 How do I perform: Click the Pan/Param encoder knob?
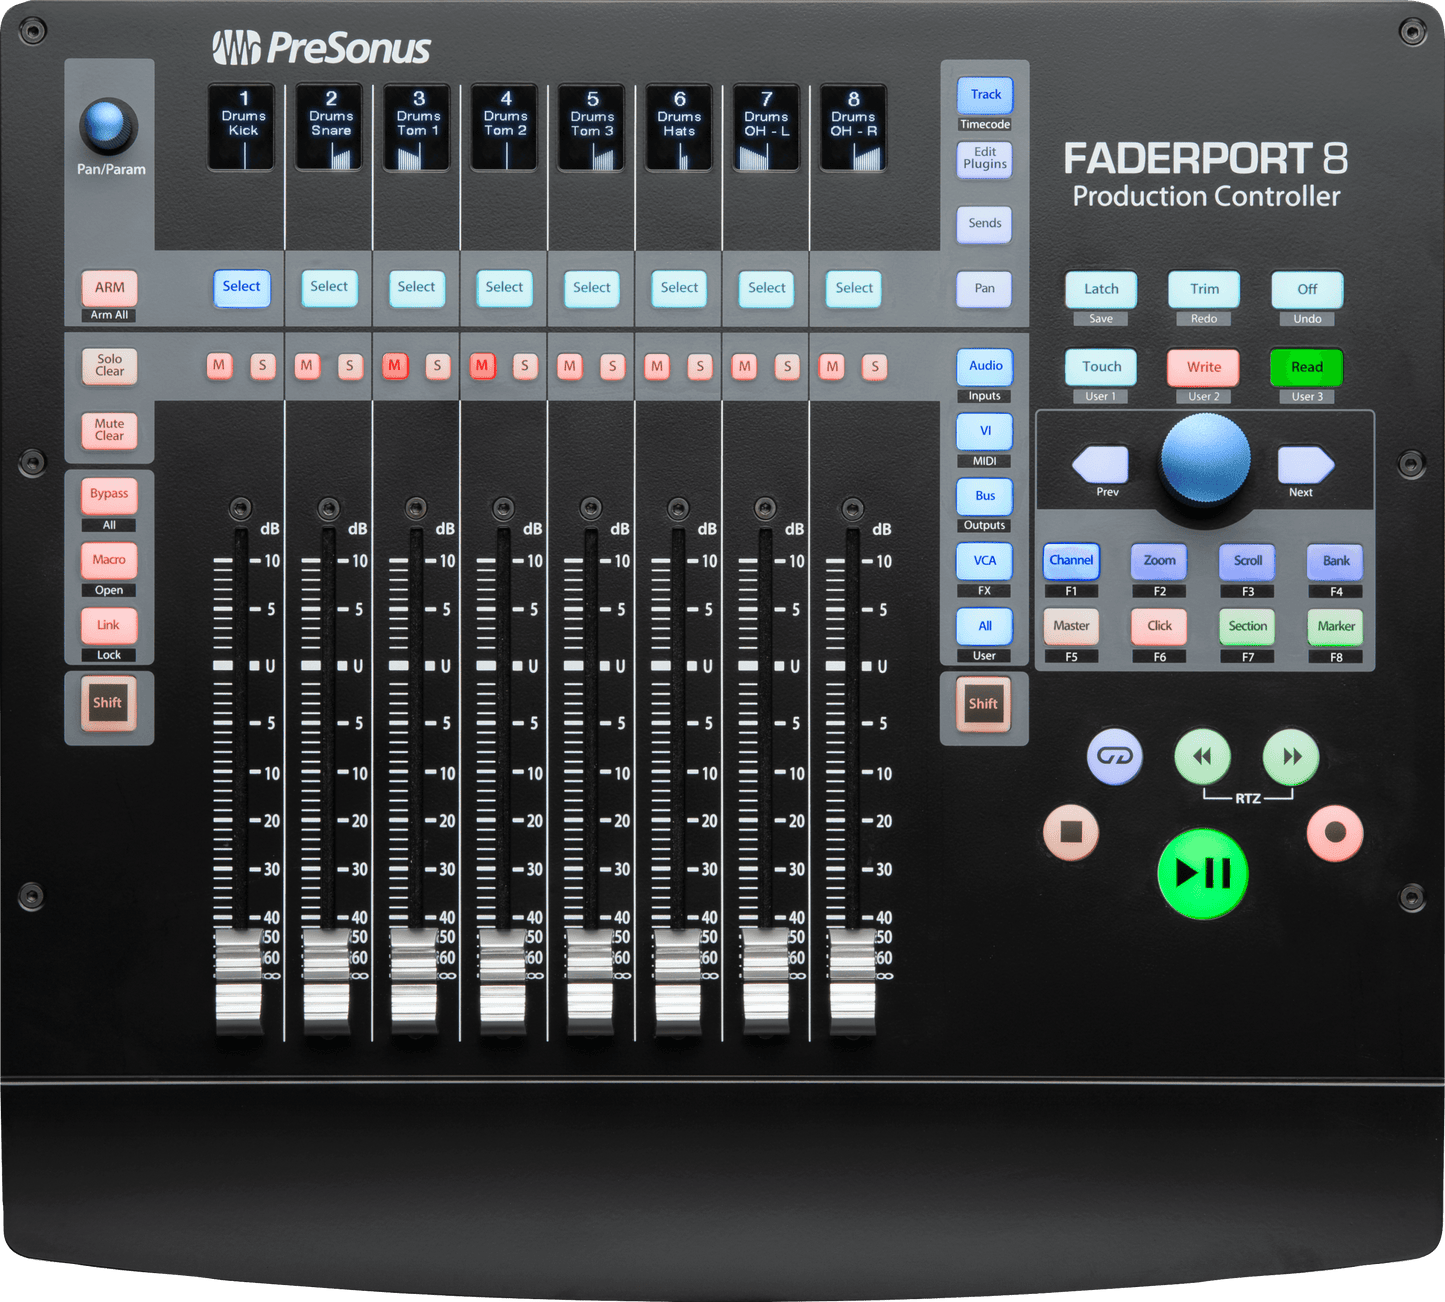pyautogui.click(x=107, y=125)
